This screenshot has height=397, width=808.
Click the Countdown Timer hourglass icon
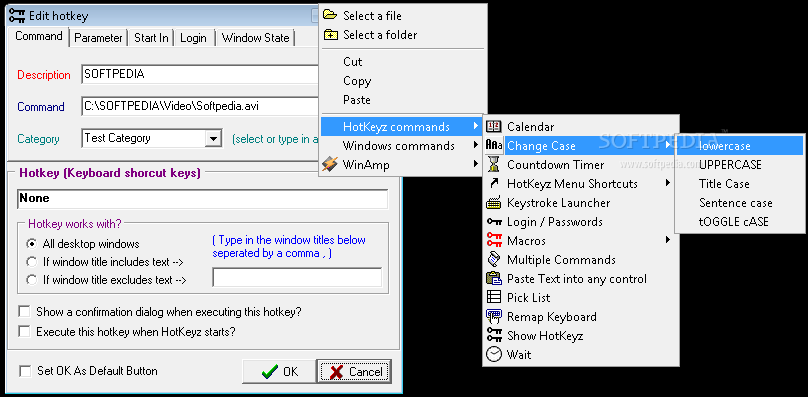click(x=494, y=164)
